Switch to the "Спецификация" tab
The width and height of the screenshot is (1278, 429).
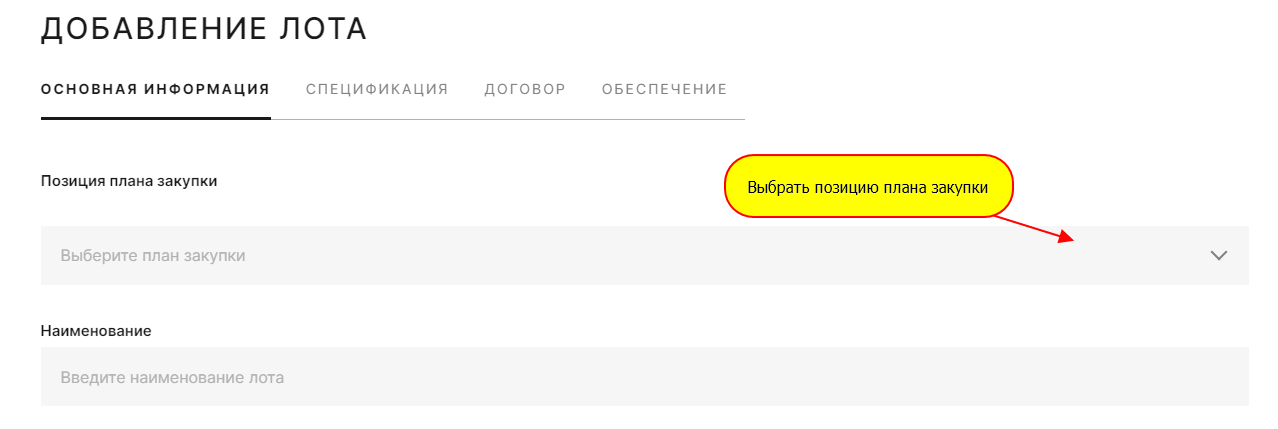pos(377,89)
